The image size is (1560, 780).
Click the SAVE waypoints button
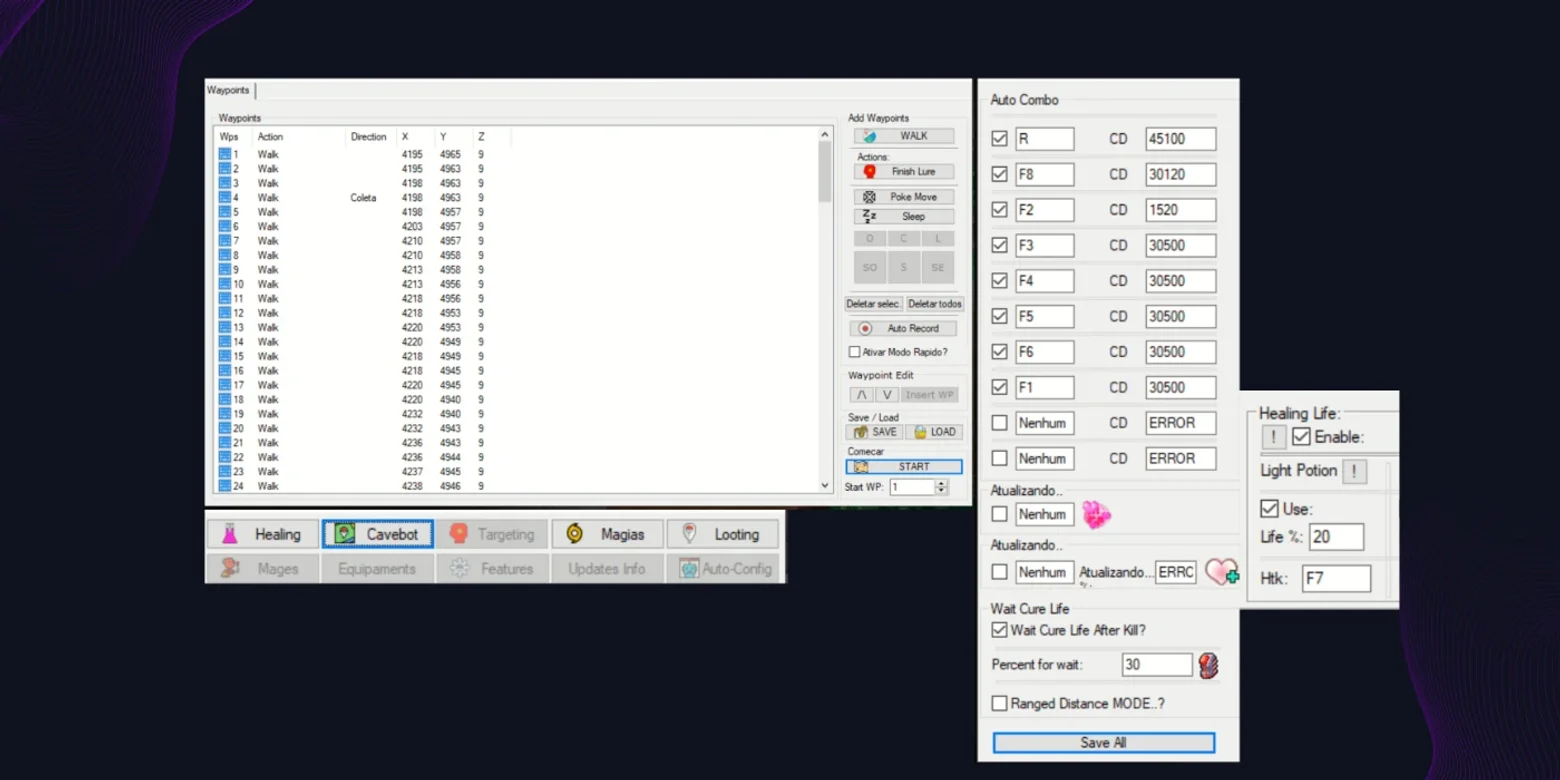click(873, 432)
